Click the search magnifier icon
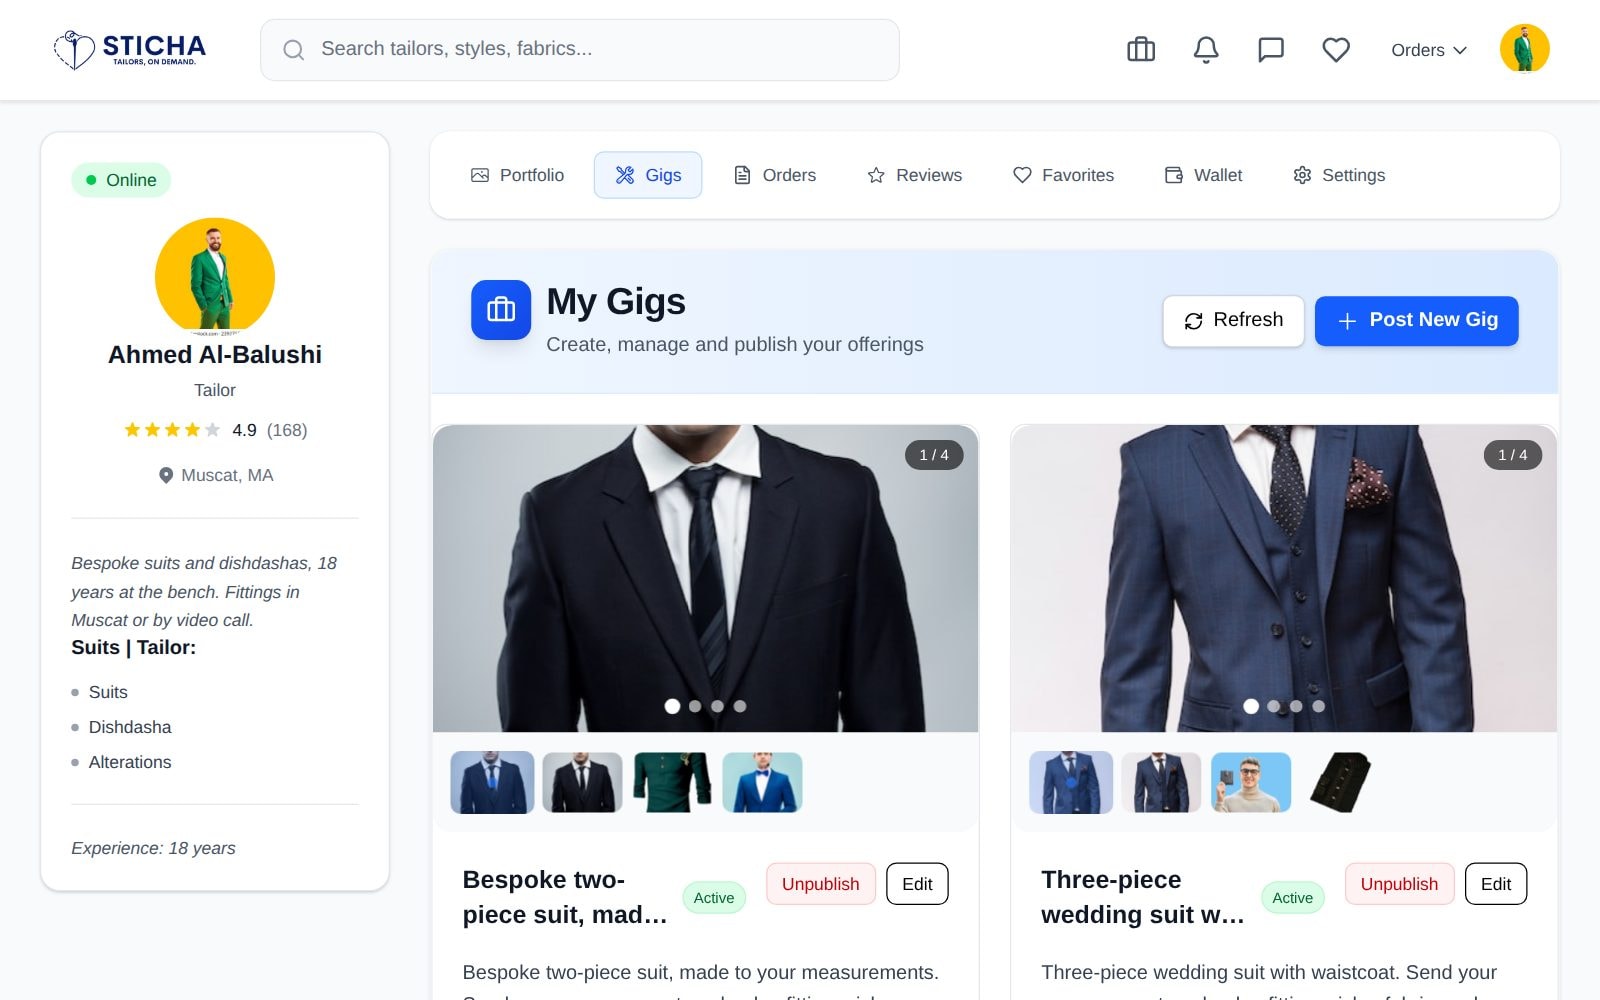 tap(293, 50)
